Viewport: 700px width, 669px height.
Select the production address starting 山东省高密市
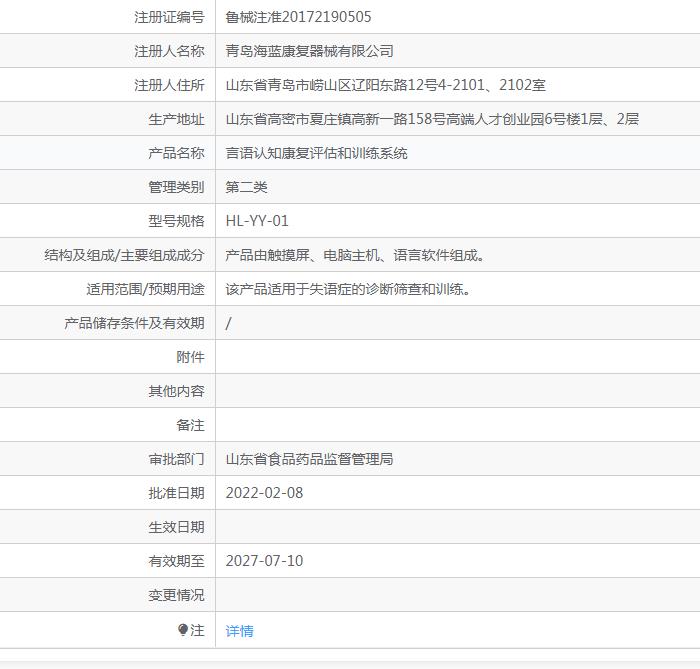432,119
